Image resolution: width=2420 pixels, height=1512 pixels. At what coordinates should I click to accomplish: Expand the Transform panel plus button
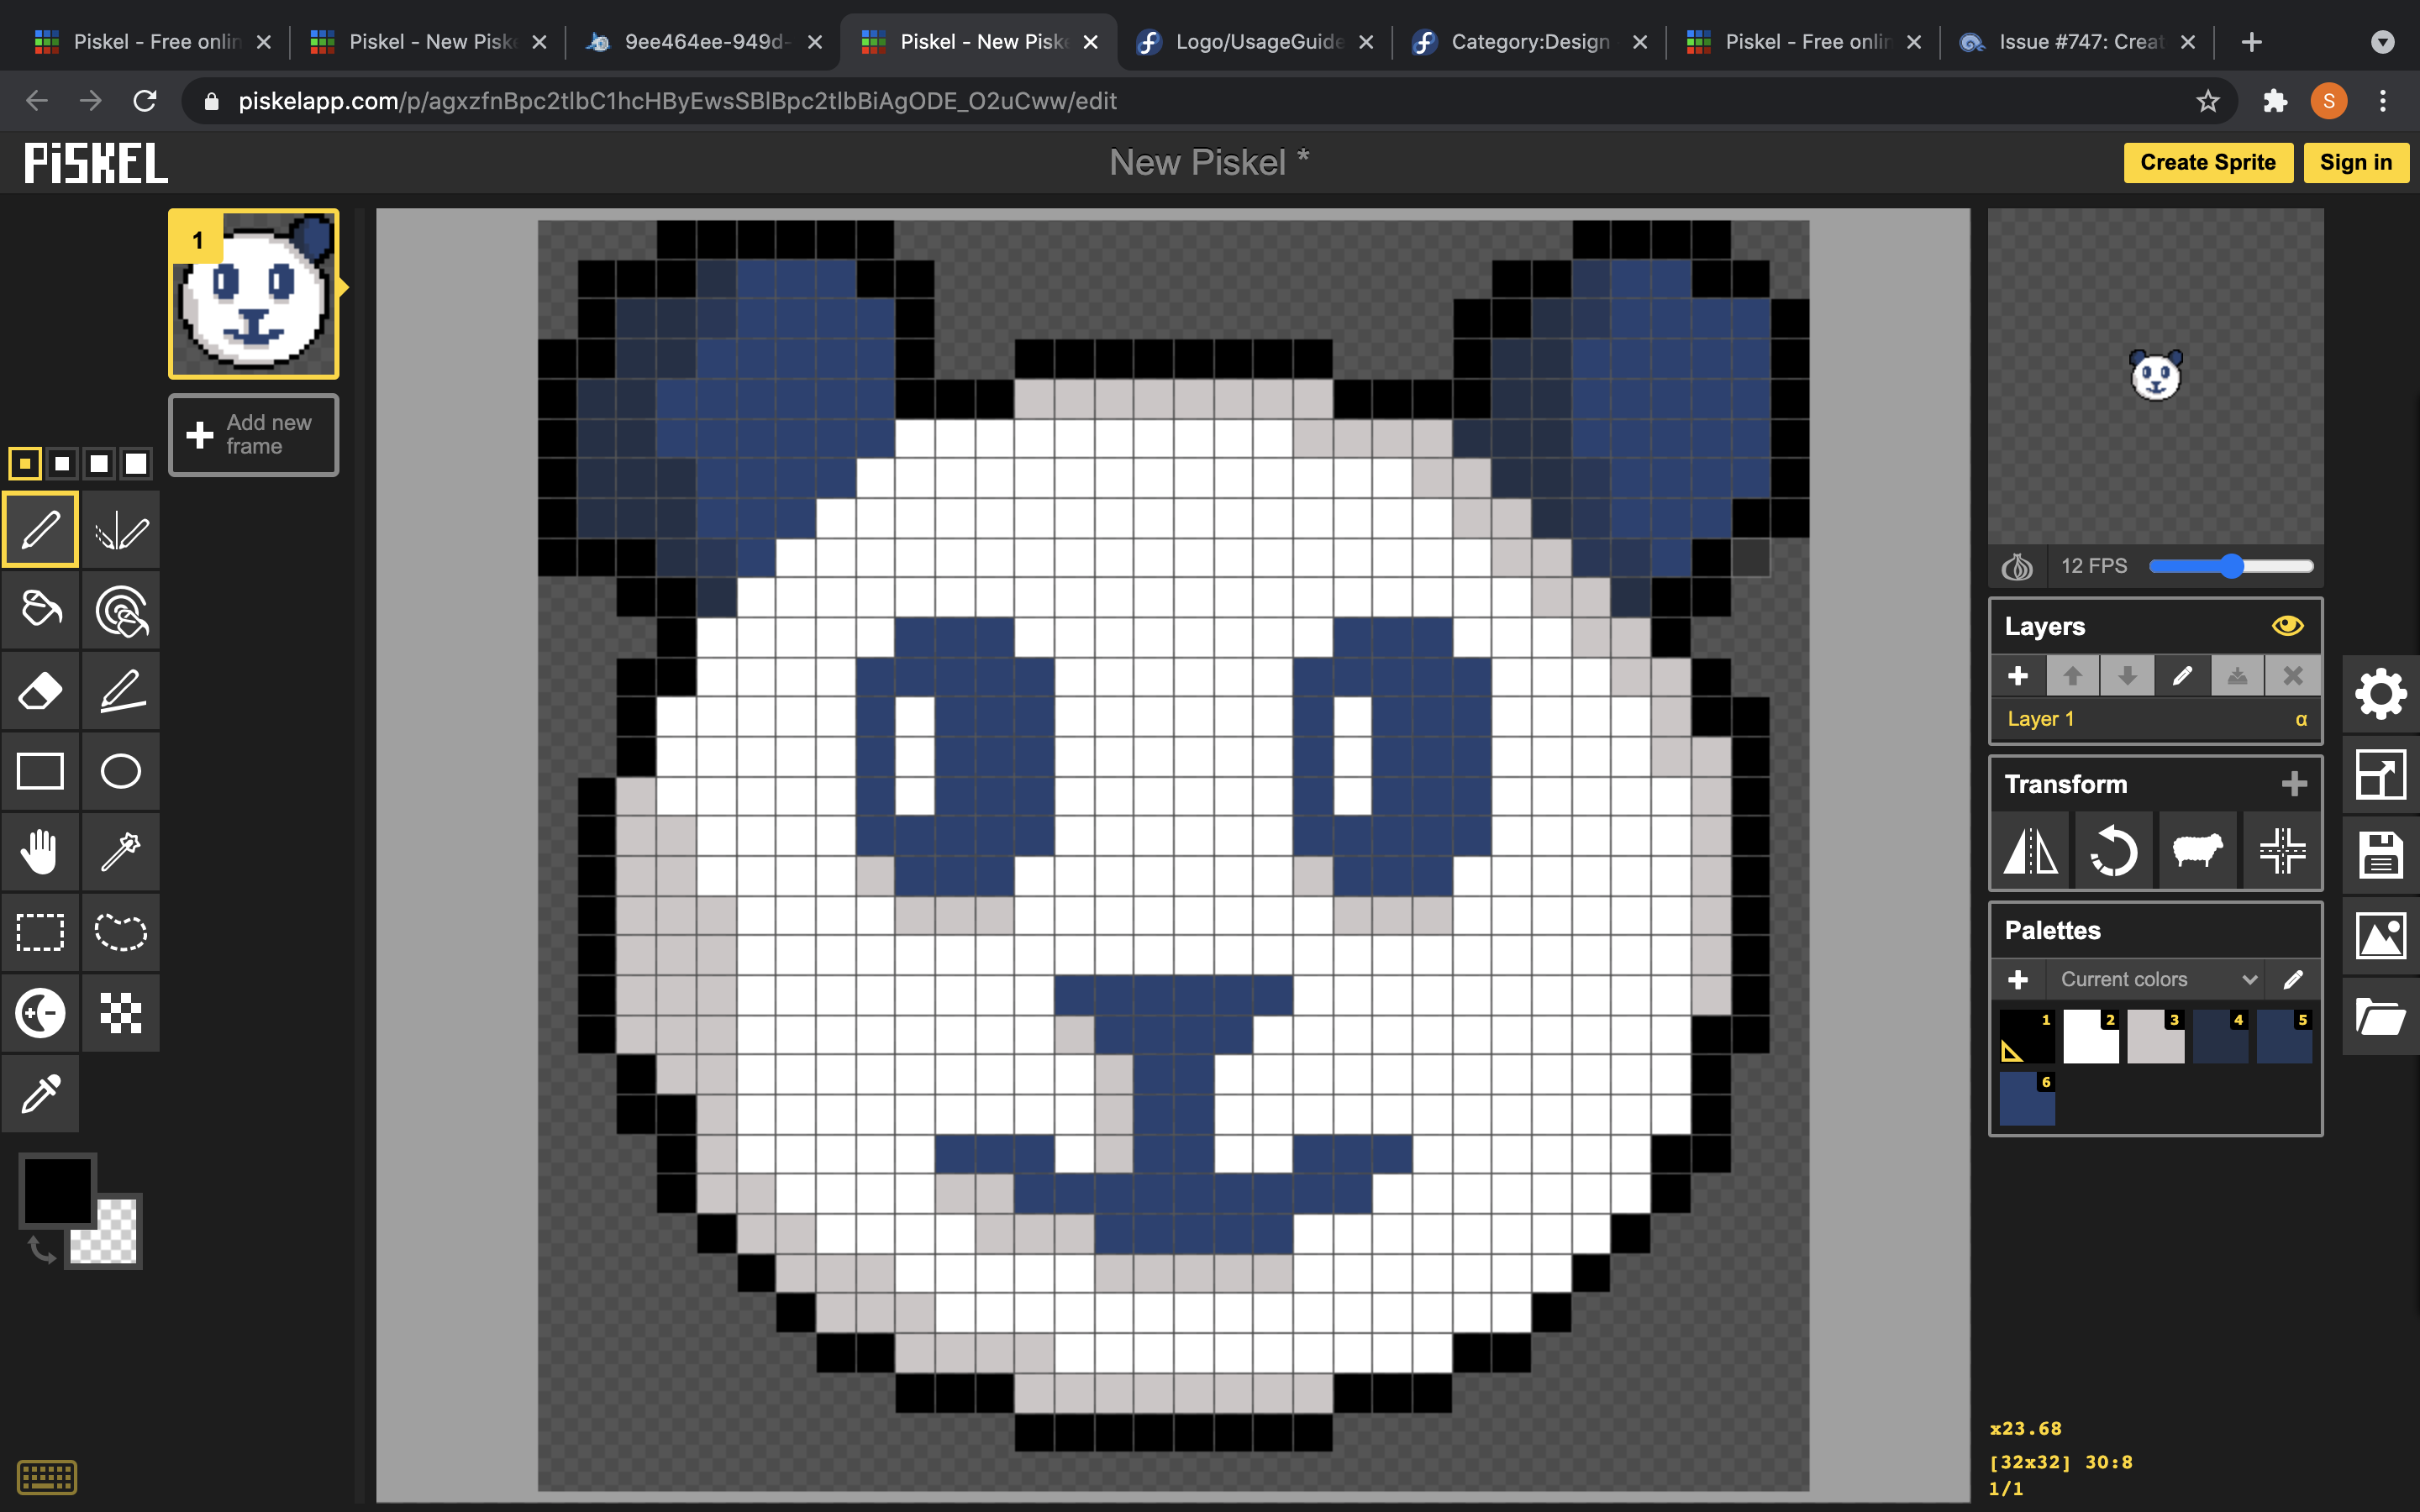click(x=2295, y=783)
